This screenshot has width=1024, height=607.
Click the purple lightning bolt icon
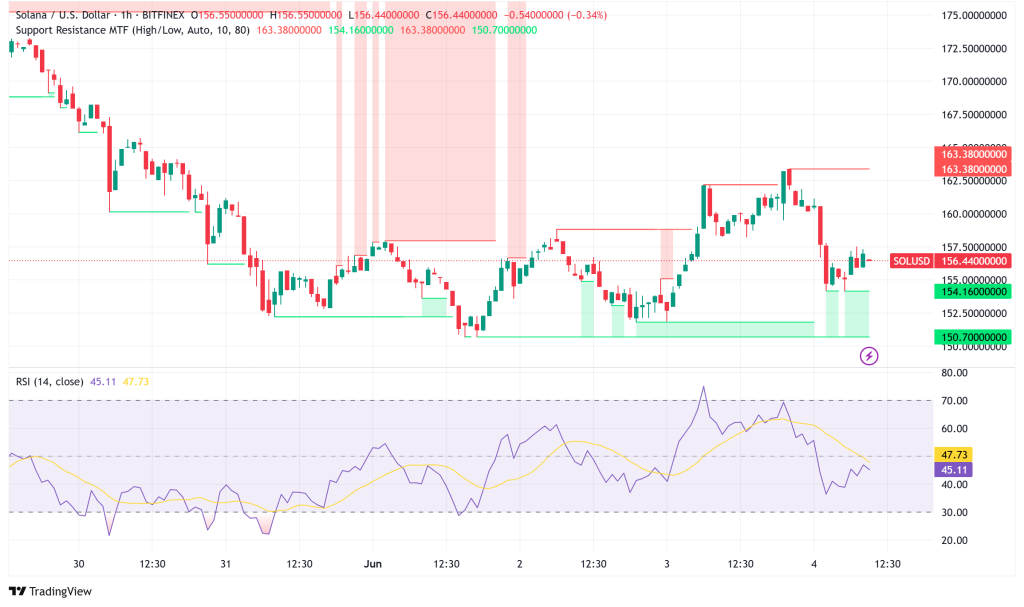pos(869,356)
